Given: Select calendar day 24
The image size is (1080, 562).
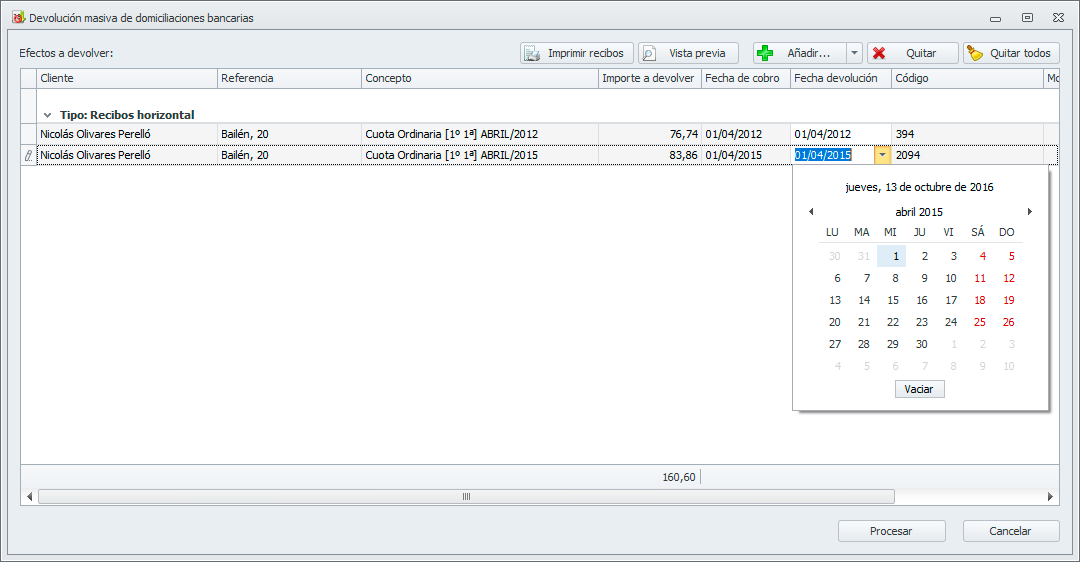Looking at the screenshot, I should click(x=951, y=322).
